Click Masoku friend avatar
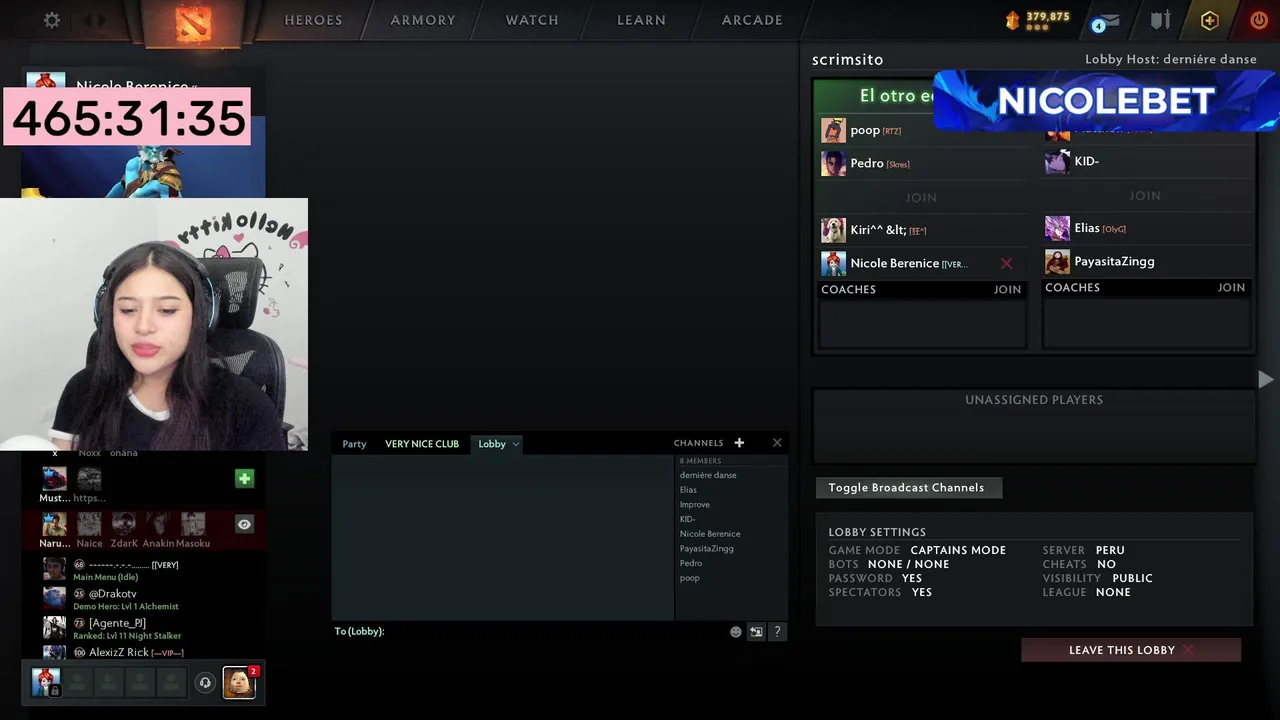Screen dimensions: 1280x720 point(193,525)
